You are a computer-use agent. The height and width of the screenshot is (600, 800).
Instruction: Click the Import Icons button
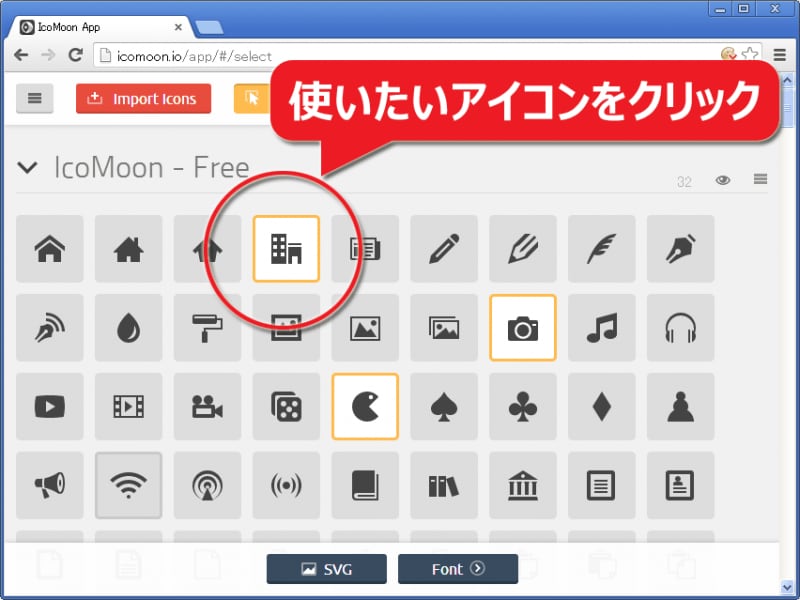pyautogui.click(x=143, y=99)
